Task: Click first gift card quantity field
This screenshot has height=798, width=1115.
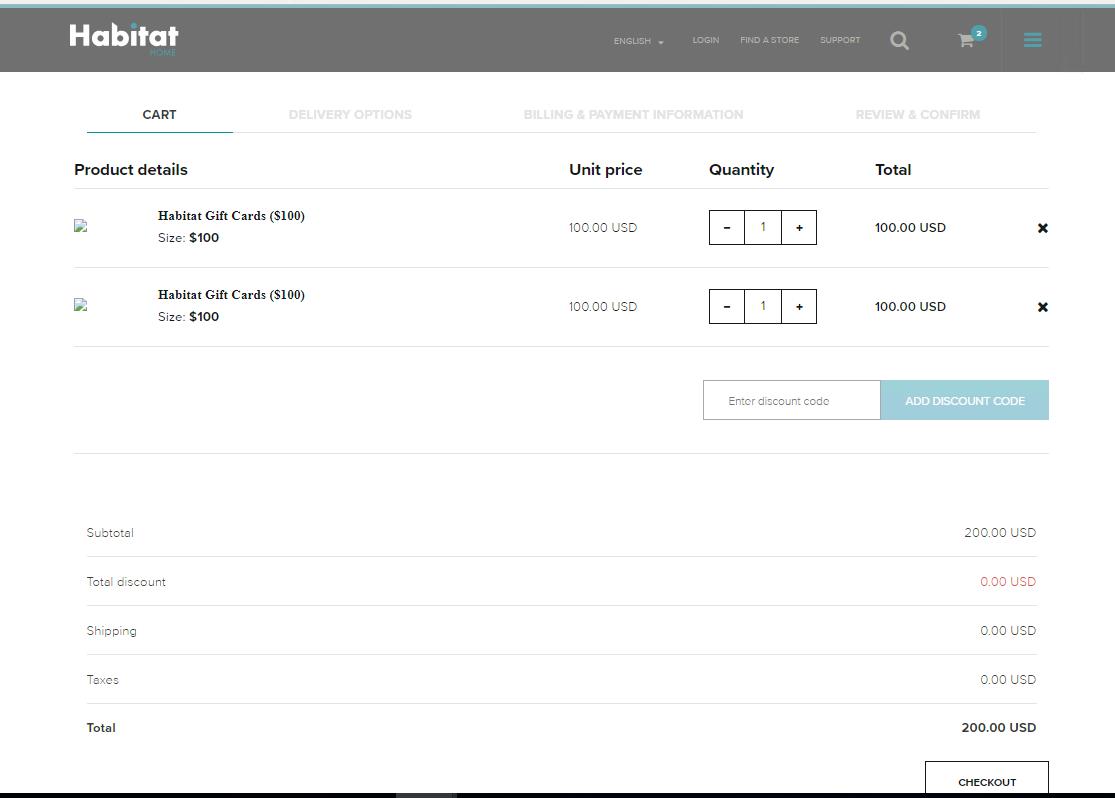Action: [x=763, y=228]
